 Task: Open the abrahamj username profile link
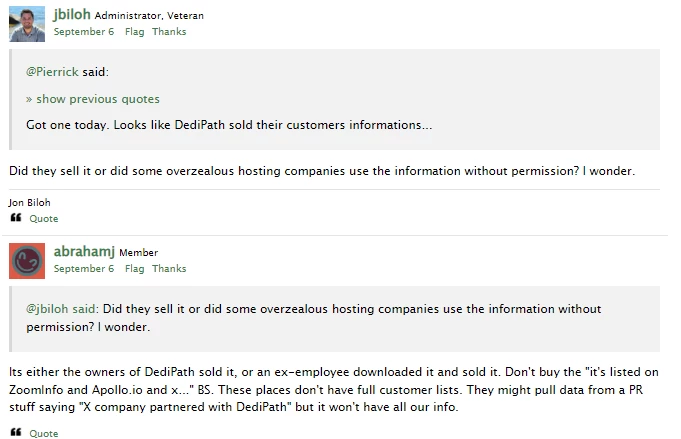84,252
